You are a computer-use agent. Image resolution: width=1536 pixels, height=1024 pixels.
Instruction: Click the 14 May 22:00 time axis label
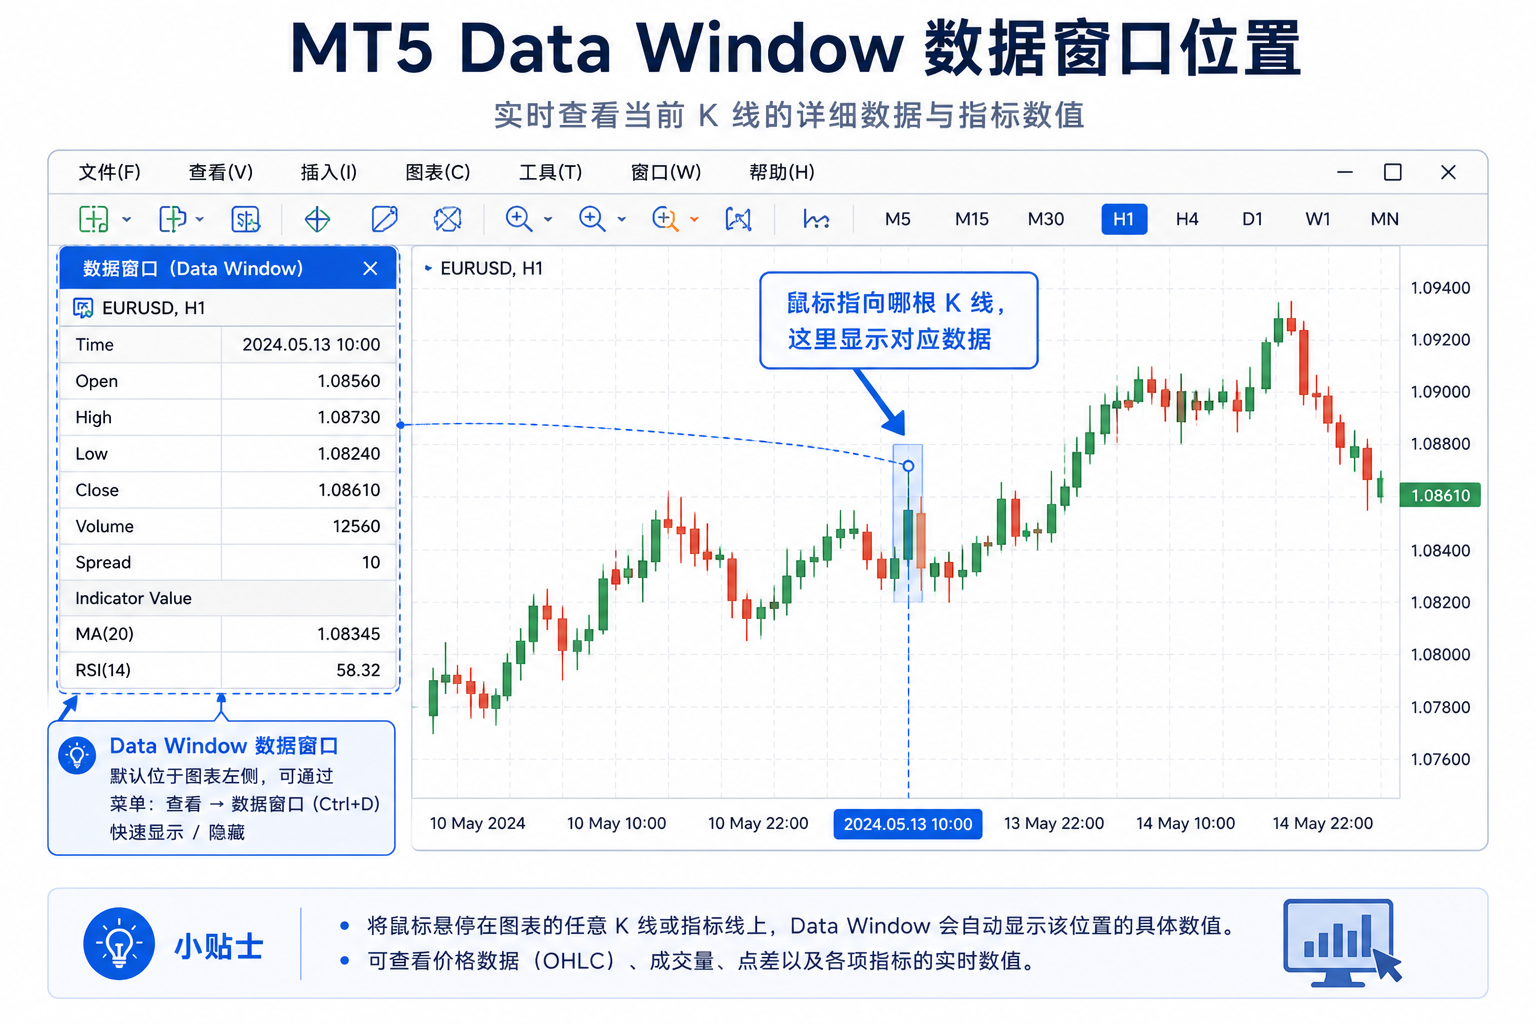click(1322, 823)
